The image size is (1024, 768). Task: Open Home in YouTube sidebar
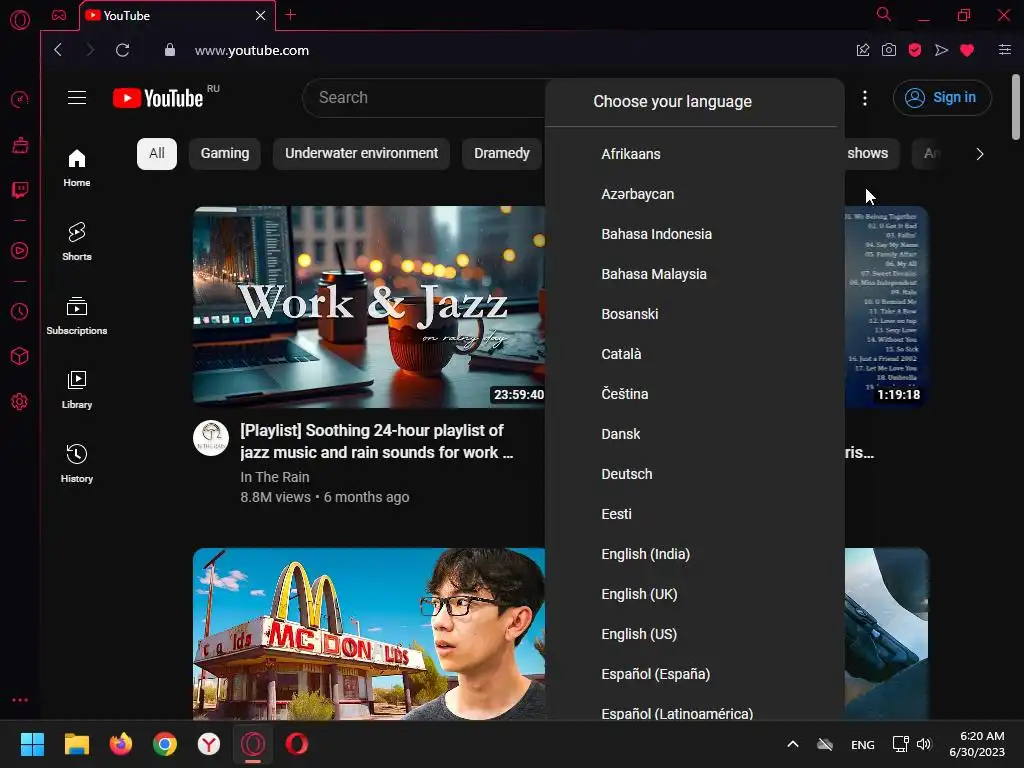[x=77, y=168]
